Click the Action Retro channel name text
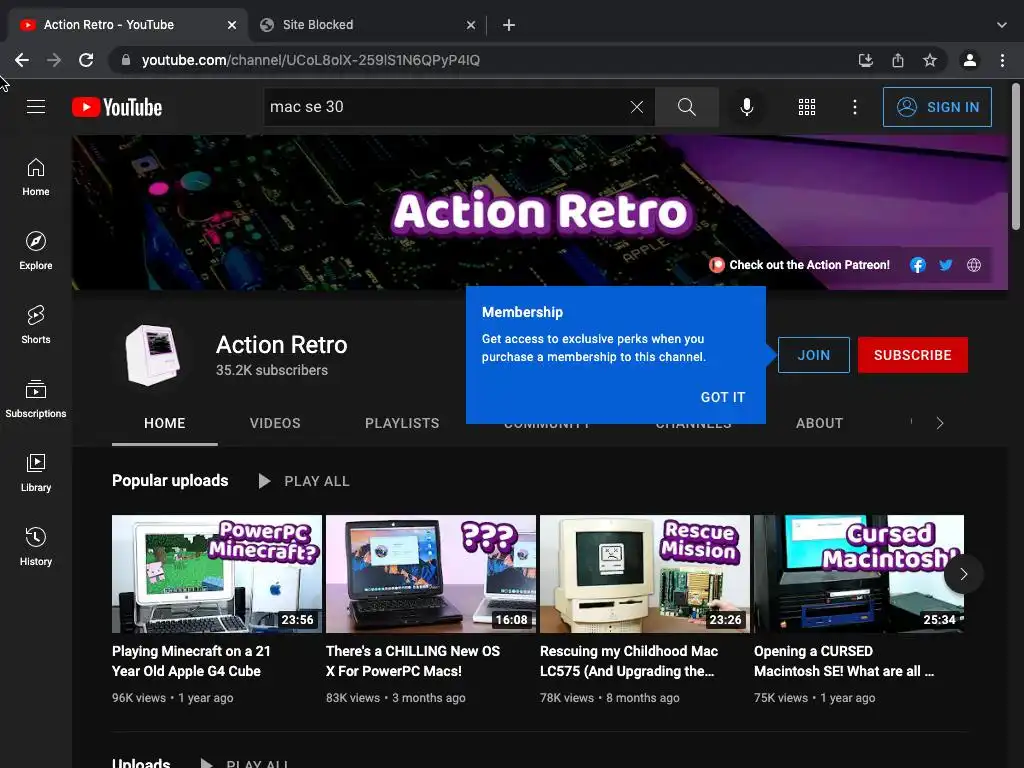 281,345
